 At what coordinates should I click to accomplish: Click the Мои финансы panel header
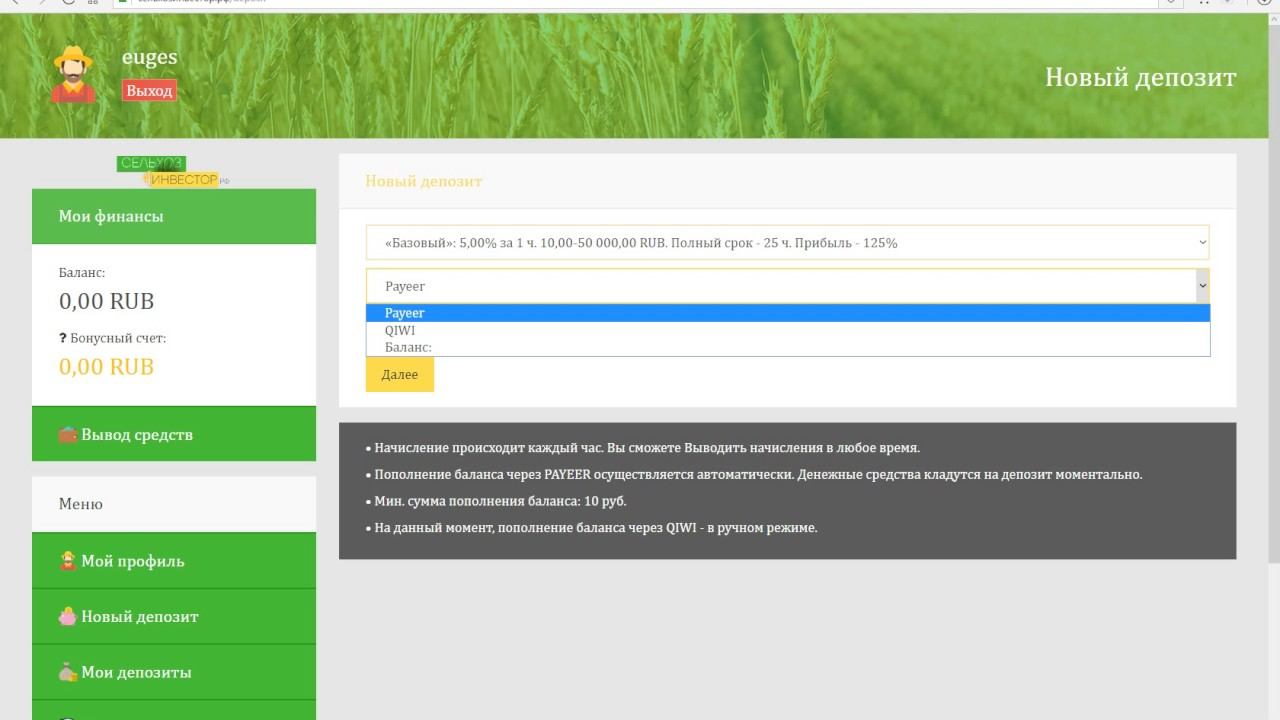click(x=174, y=216)
